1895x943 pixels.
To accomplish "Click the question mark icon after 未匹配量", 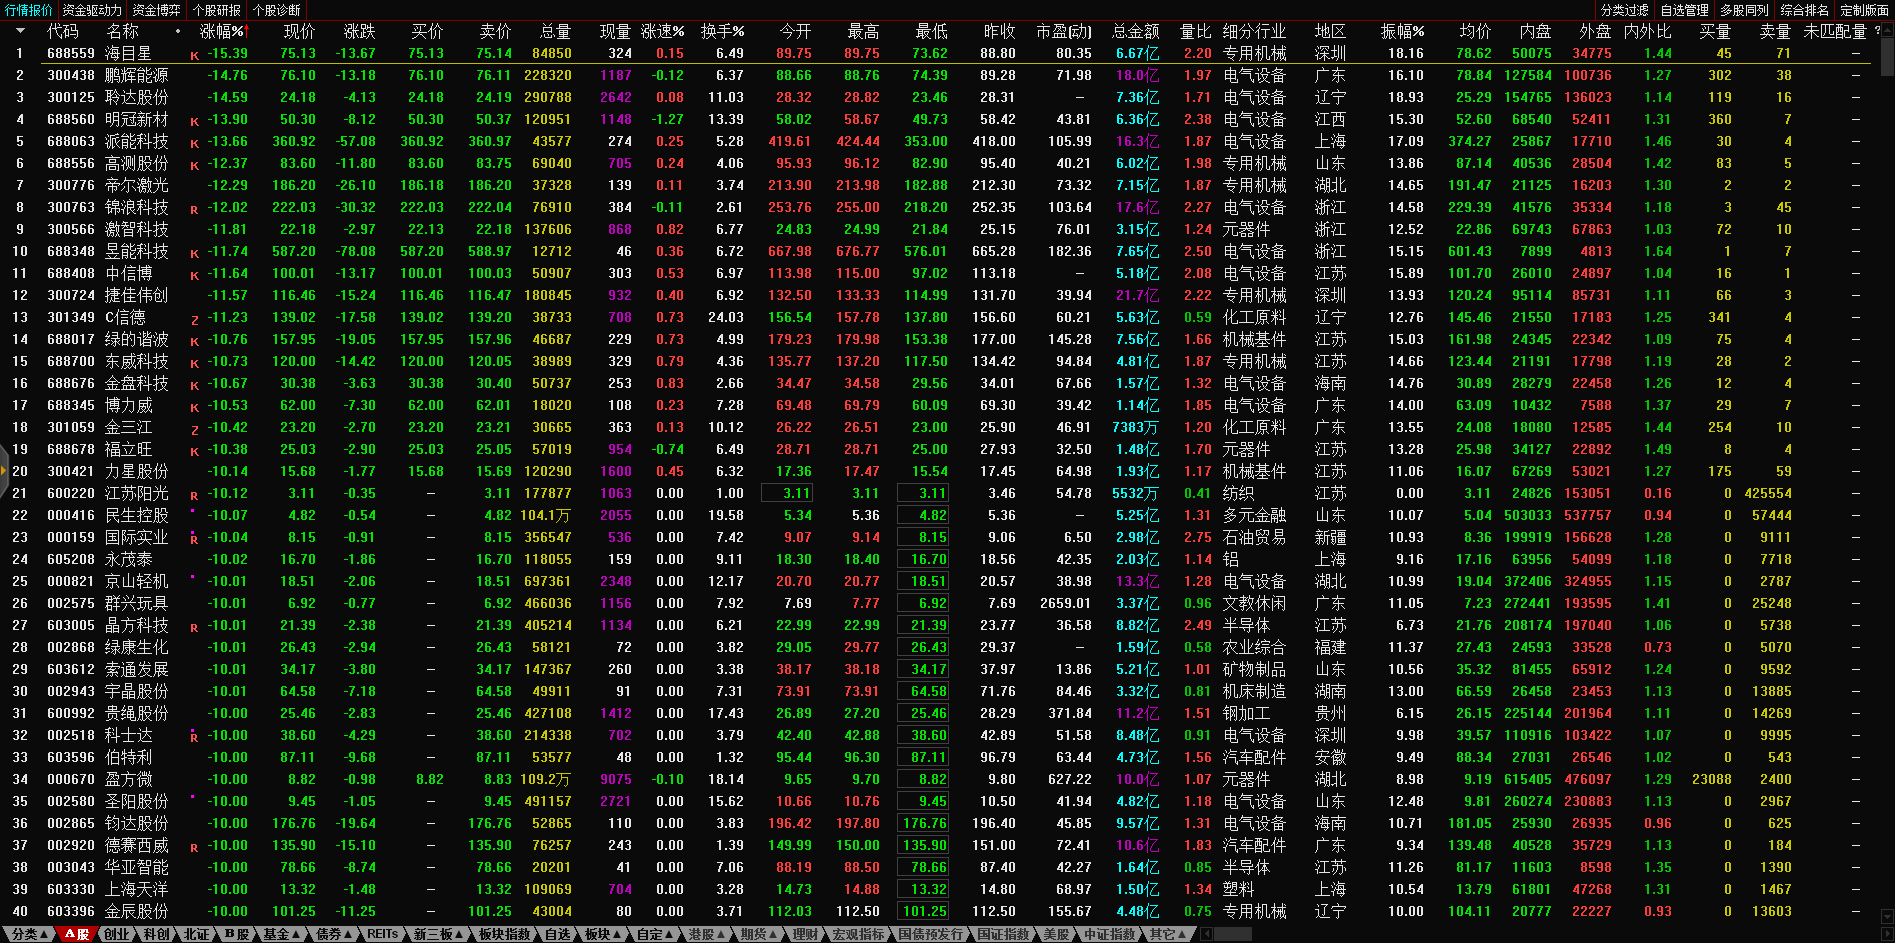I will pos(1877,31).
